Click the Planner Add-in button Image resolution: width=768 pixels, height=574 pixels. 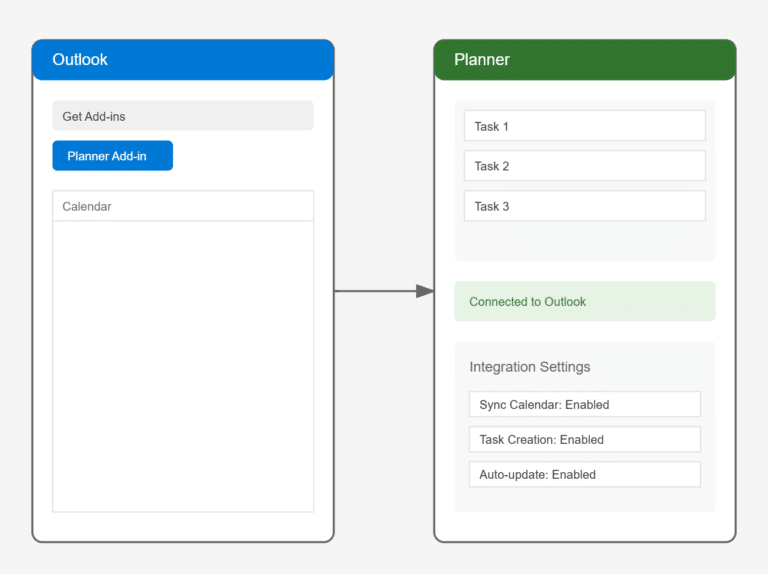point(113,156)
